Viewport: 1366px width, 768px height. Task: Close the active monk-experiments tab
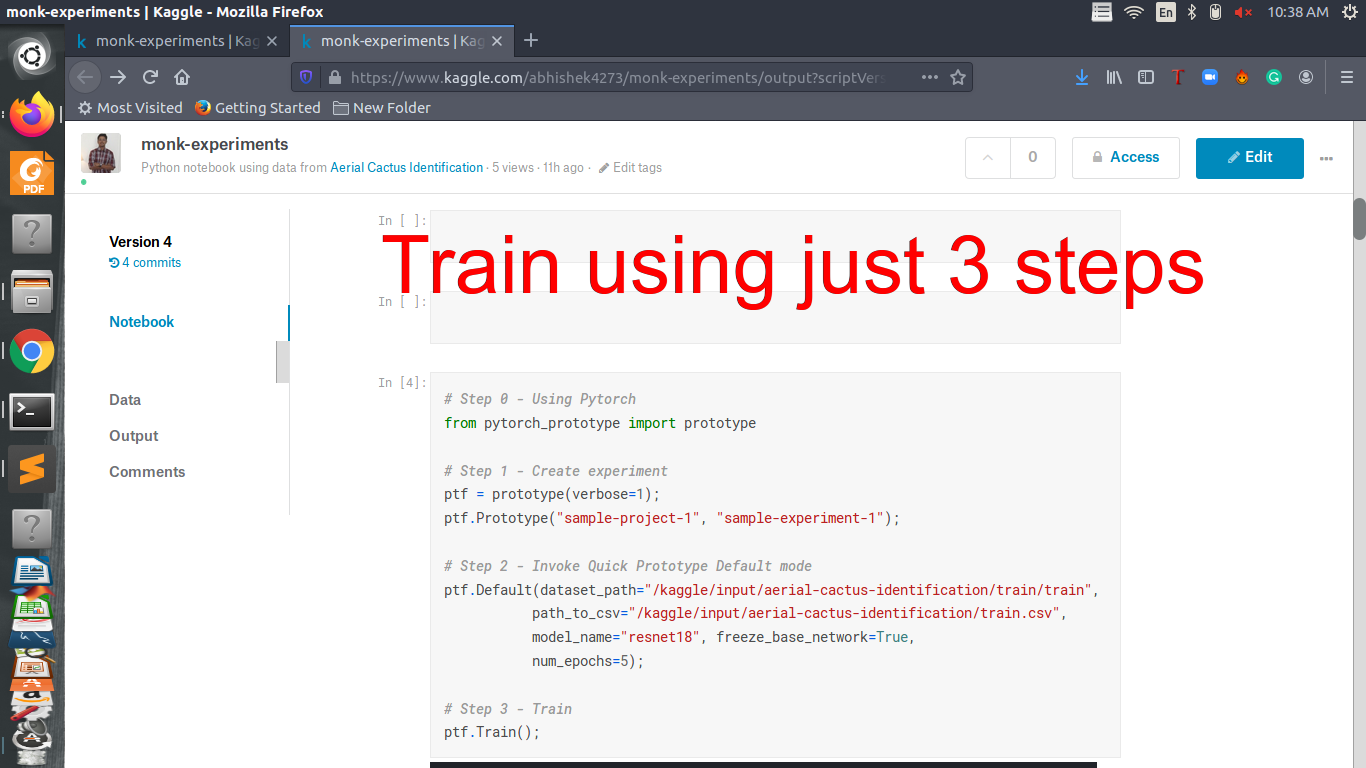(499, 41)
